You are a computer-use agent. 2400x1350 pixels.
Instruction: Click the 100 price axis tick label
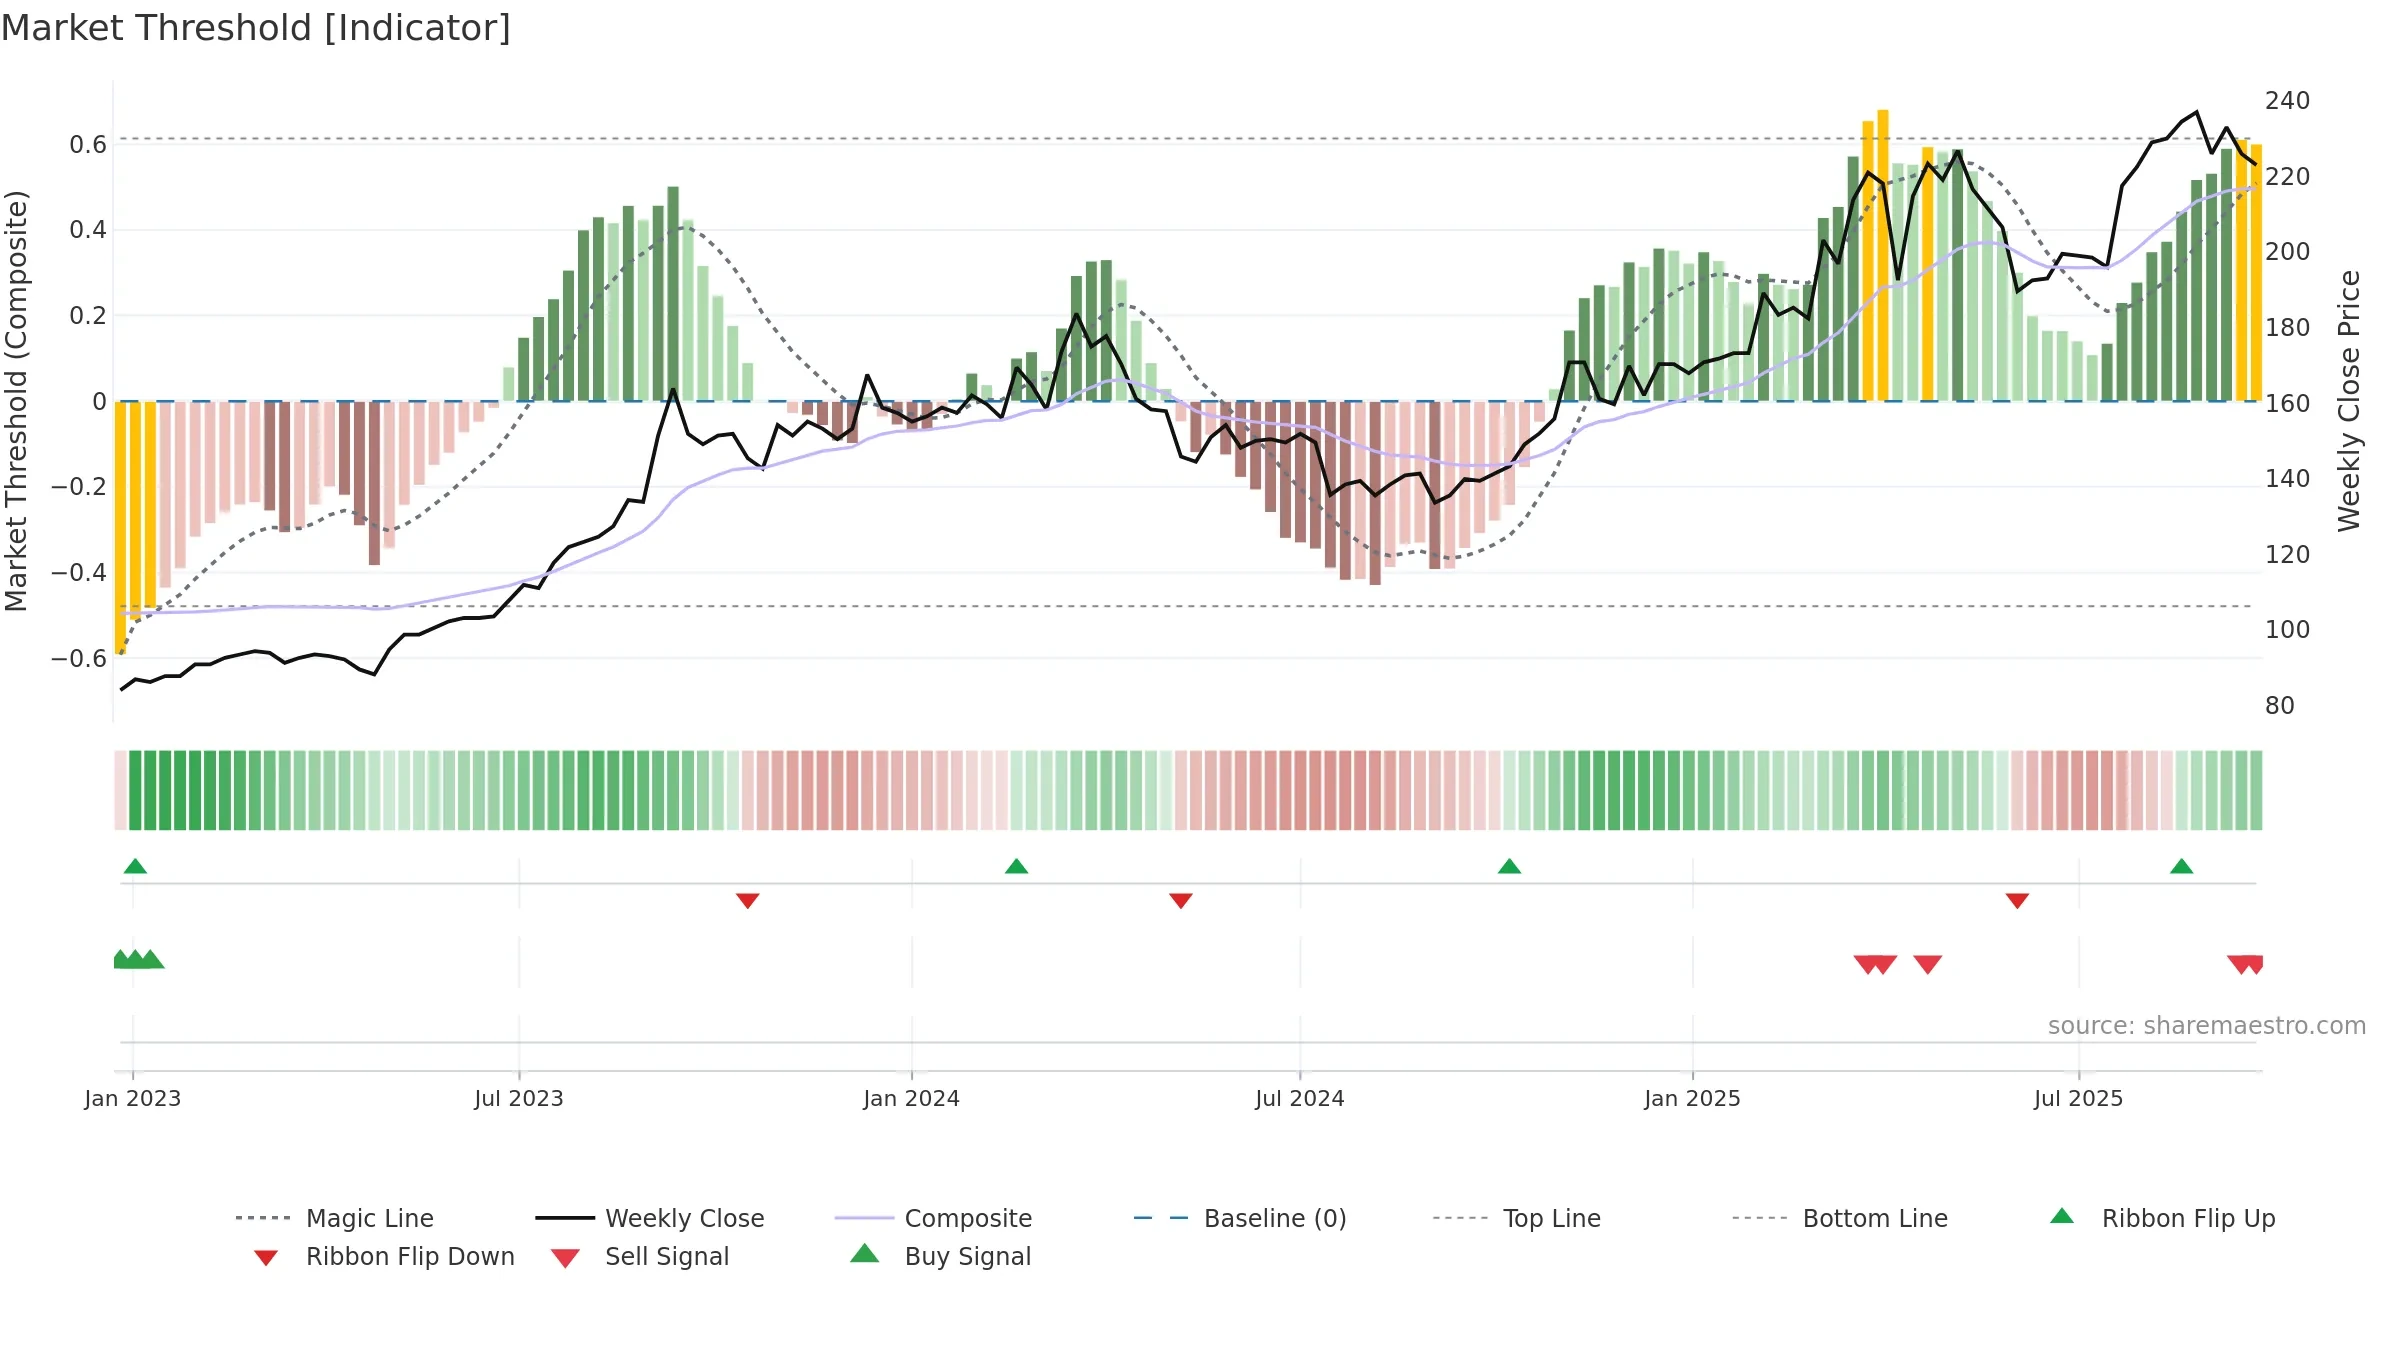[2288, 630]
